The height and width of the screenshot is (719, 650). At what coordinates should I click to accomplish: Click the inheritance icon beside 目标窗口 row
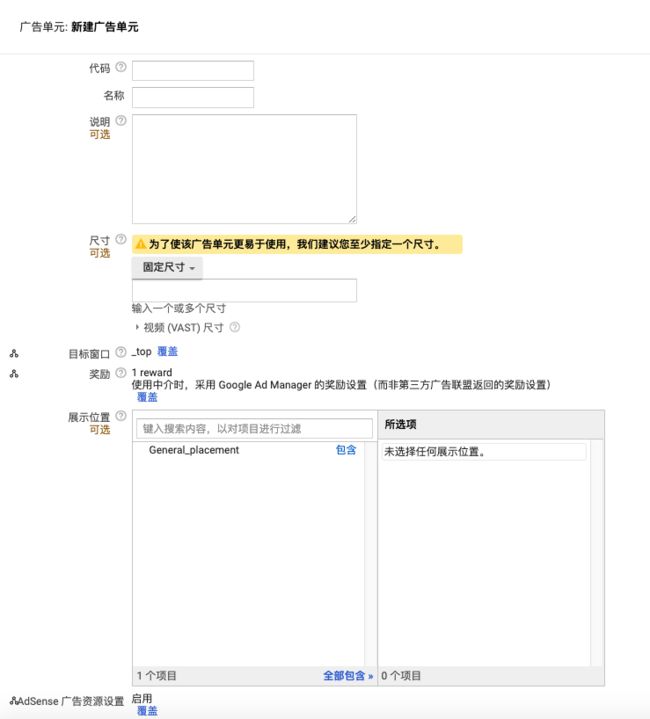[14, 354]
